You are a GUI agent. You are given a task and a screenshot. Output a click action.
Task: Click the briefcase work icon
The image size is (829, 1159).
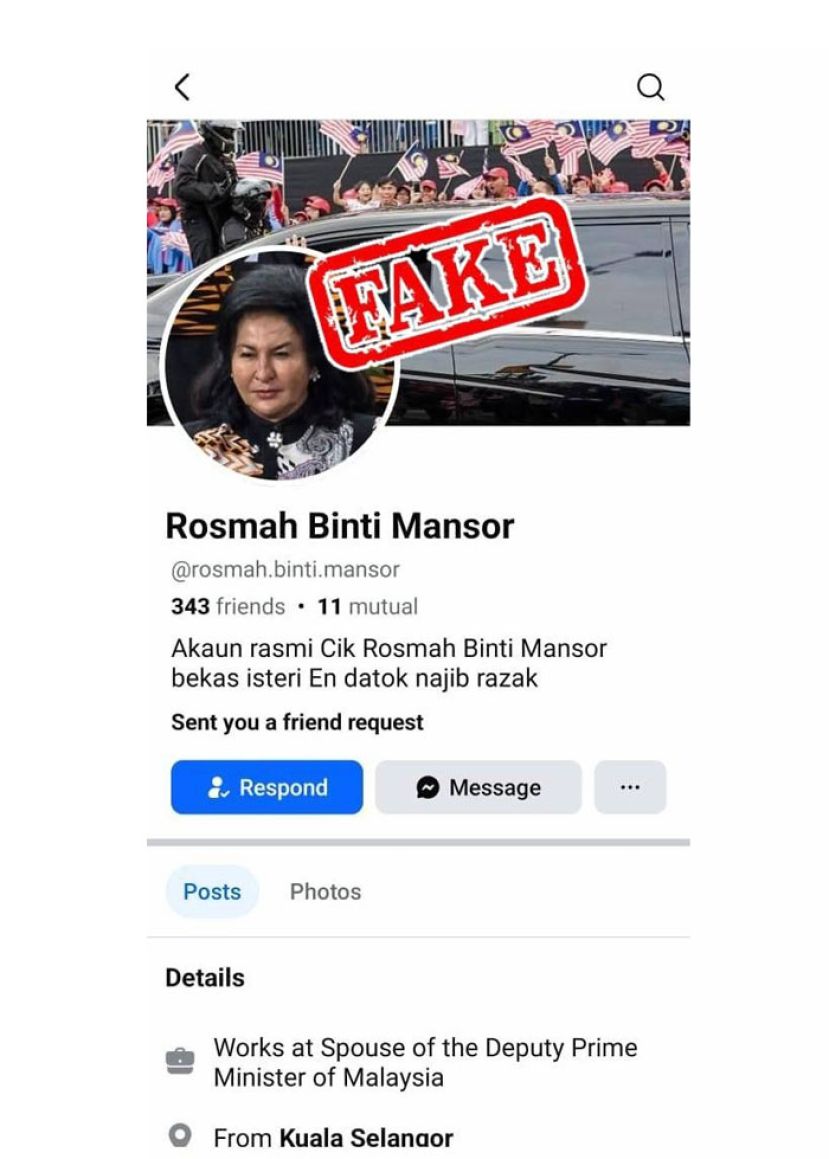180,1061
